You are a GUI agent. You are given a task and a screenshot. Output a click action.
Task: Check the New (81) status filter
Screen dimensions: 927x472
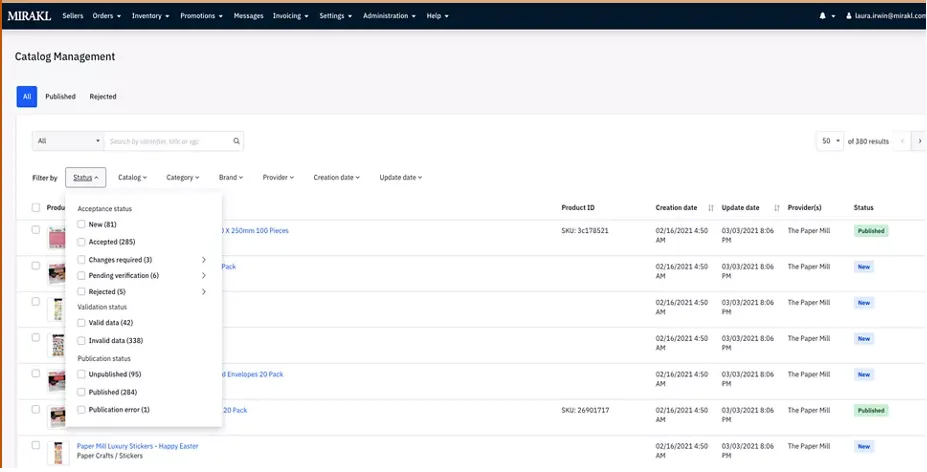click(x=82, y=224)
